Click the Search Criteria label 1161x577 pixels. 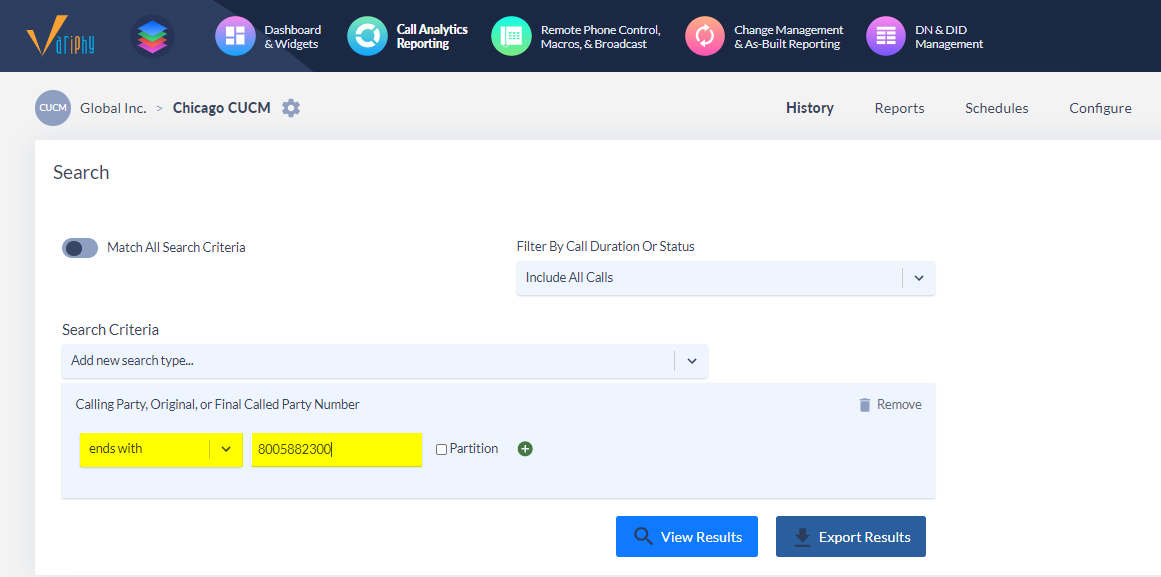pos(110,330)
